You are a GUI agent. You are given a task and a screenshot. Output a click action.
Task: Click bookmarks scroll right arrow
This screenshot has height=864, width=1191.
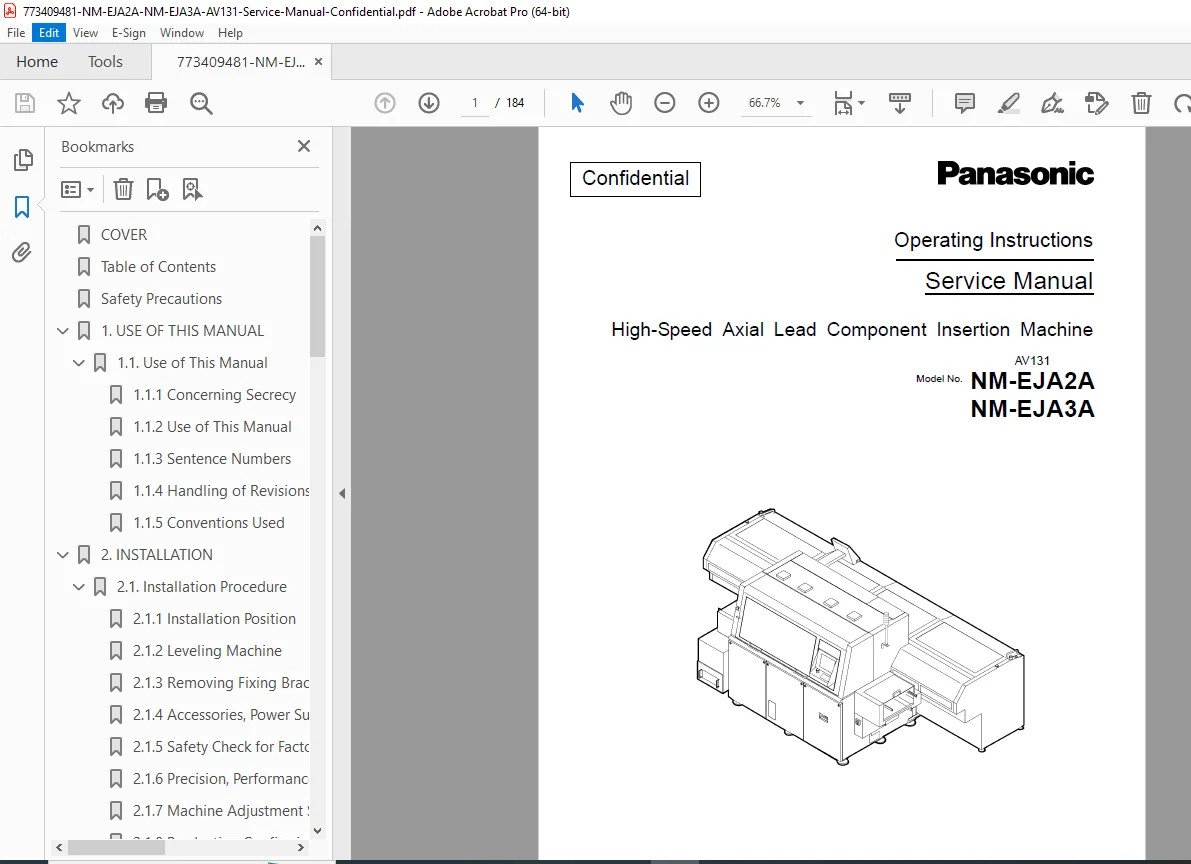click(301, 847)
